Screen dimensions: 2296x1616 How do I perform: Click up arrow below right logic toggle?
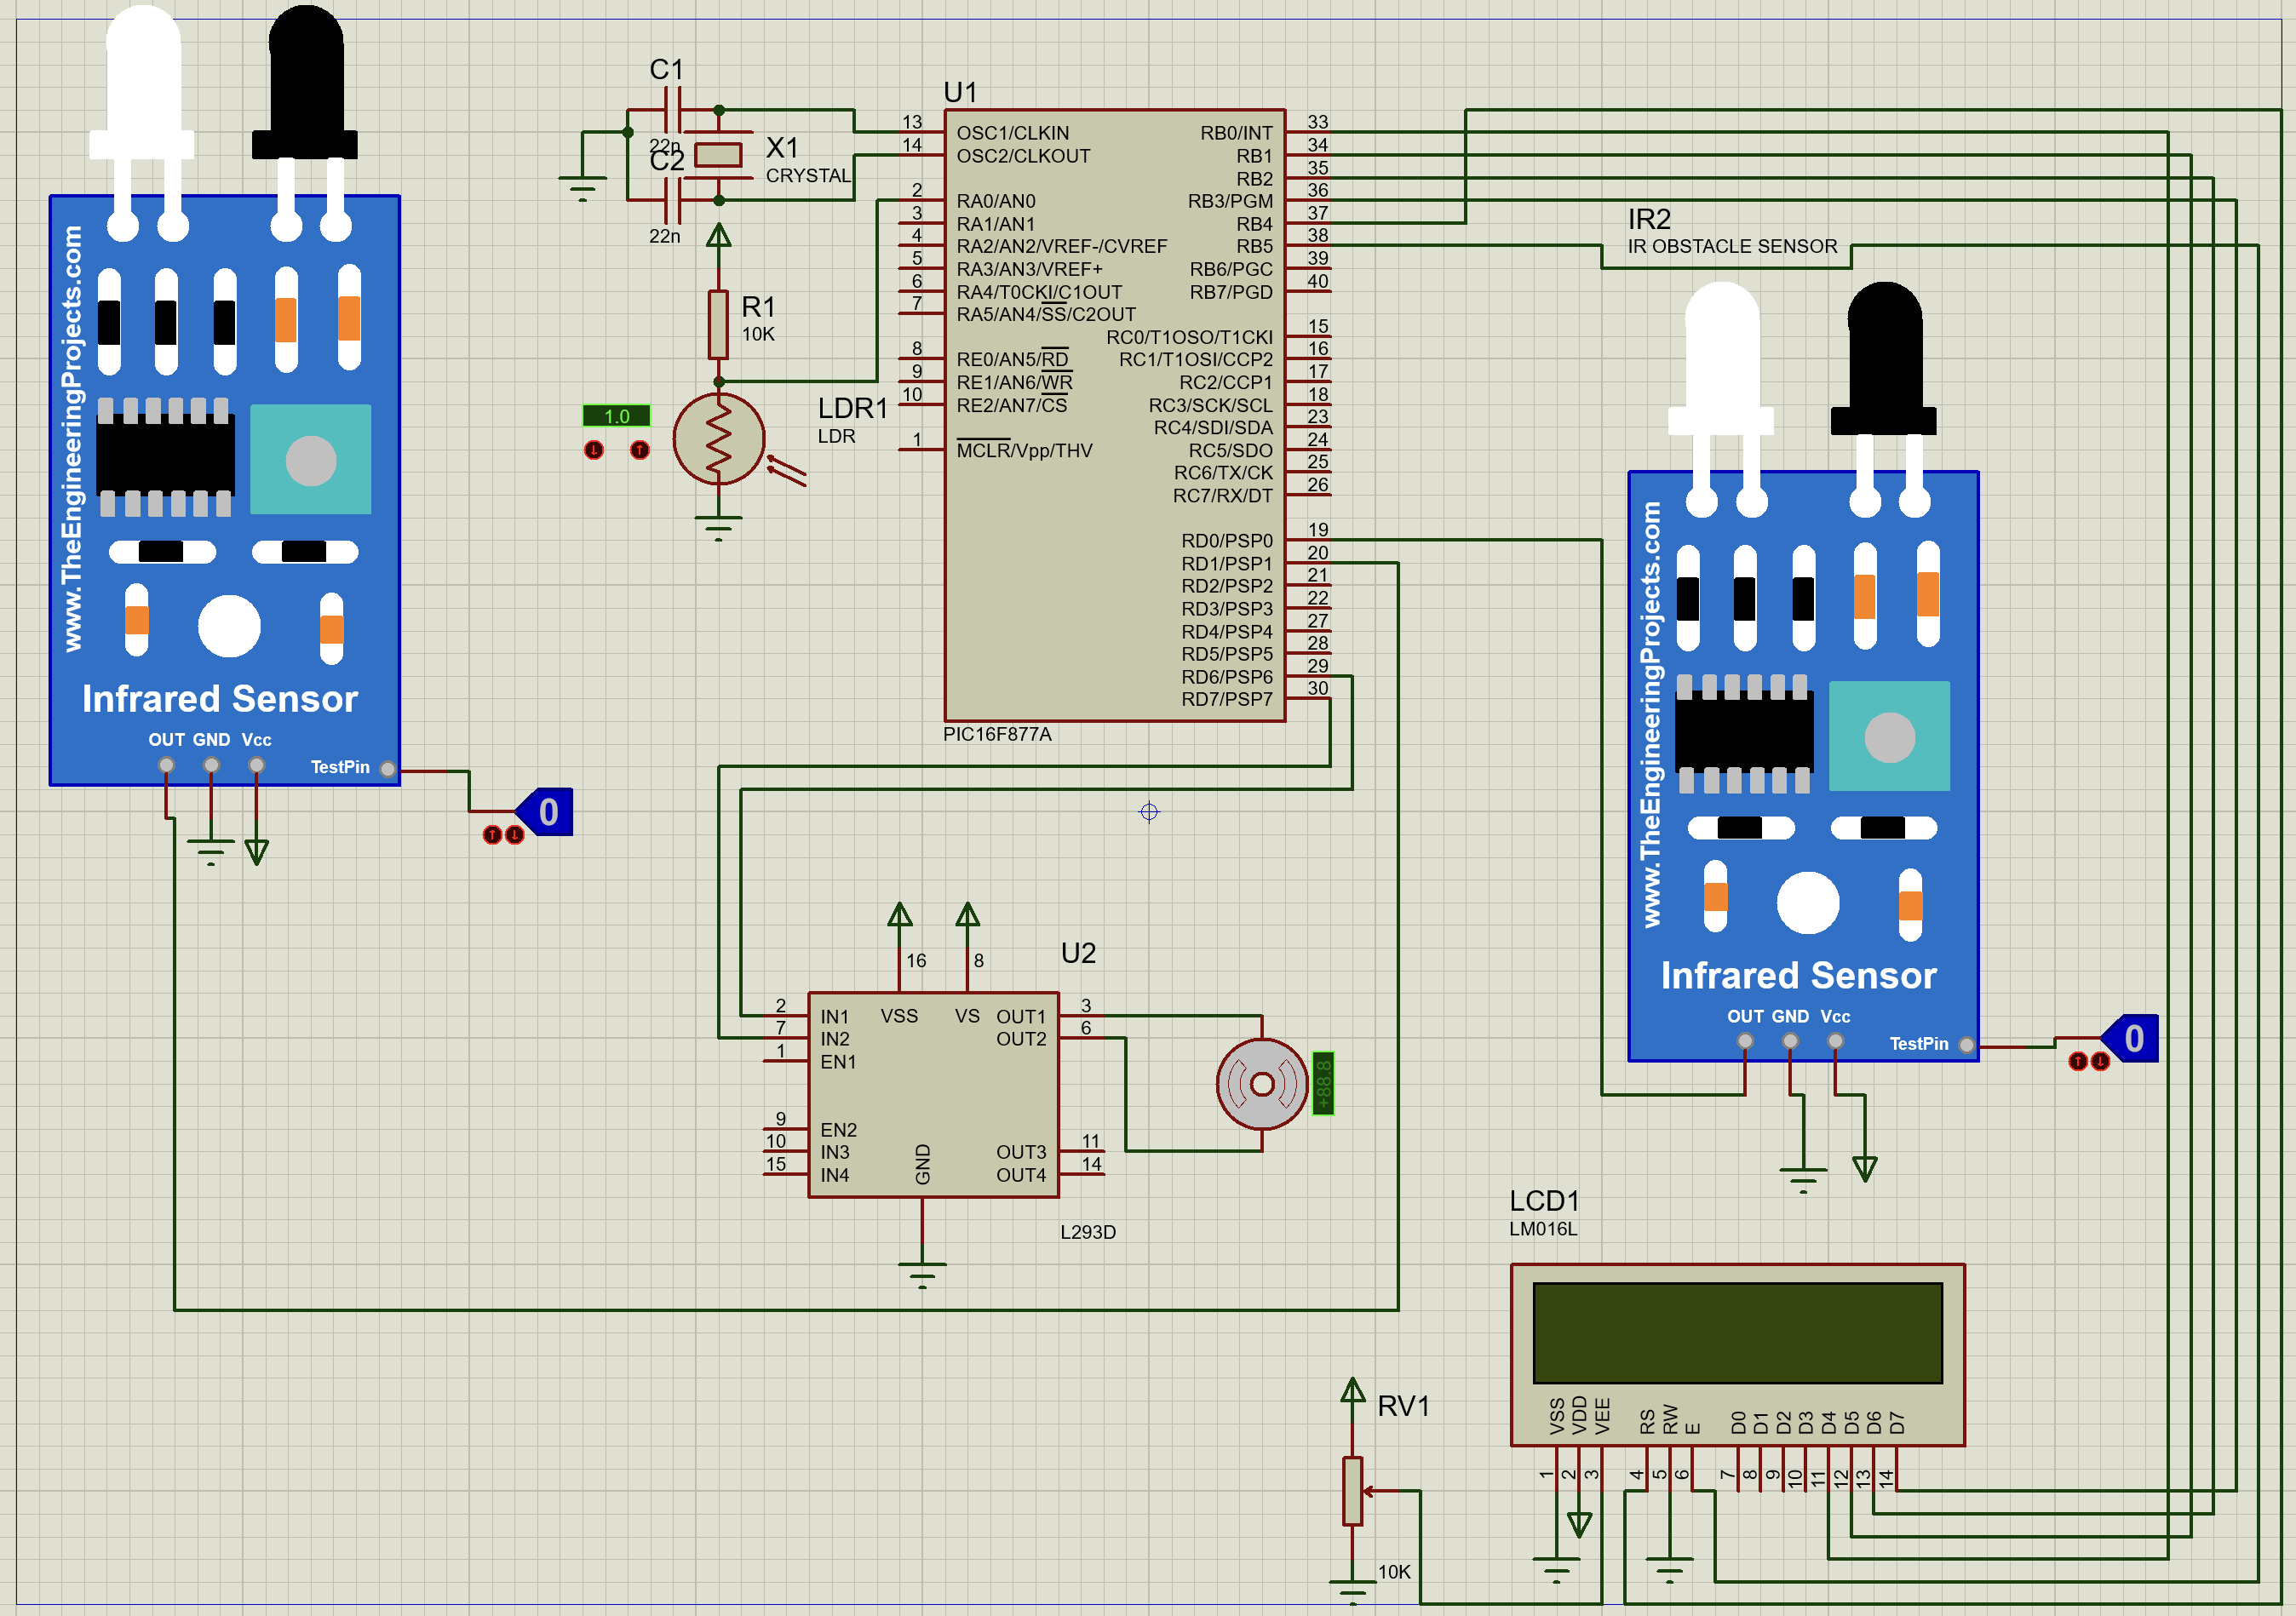[2078, 1061]
